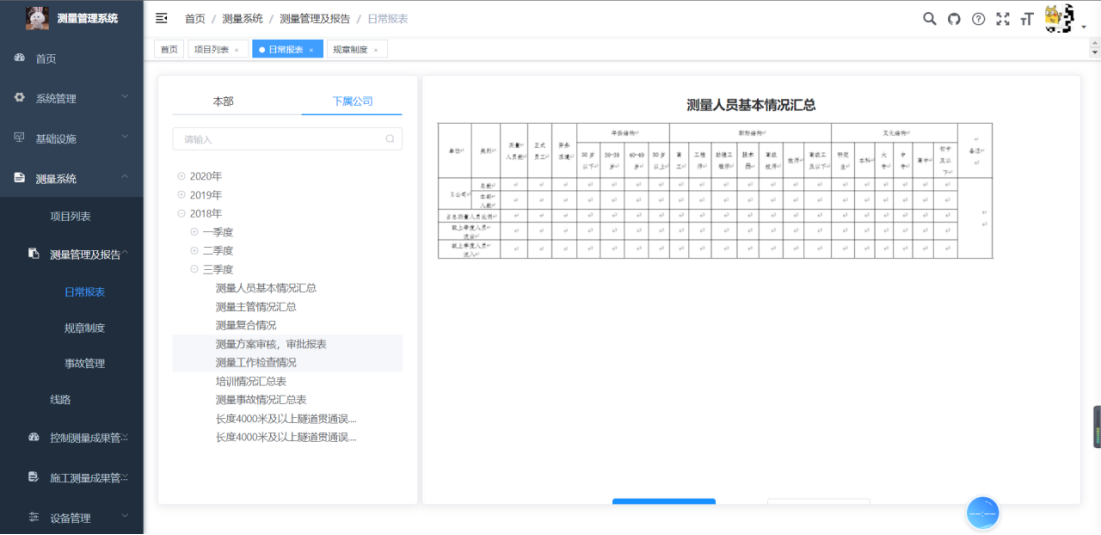Collapse the 三季度 tree node
The image size is (1101, 535).
[195, 269]
